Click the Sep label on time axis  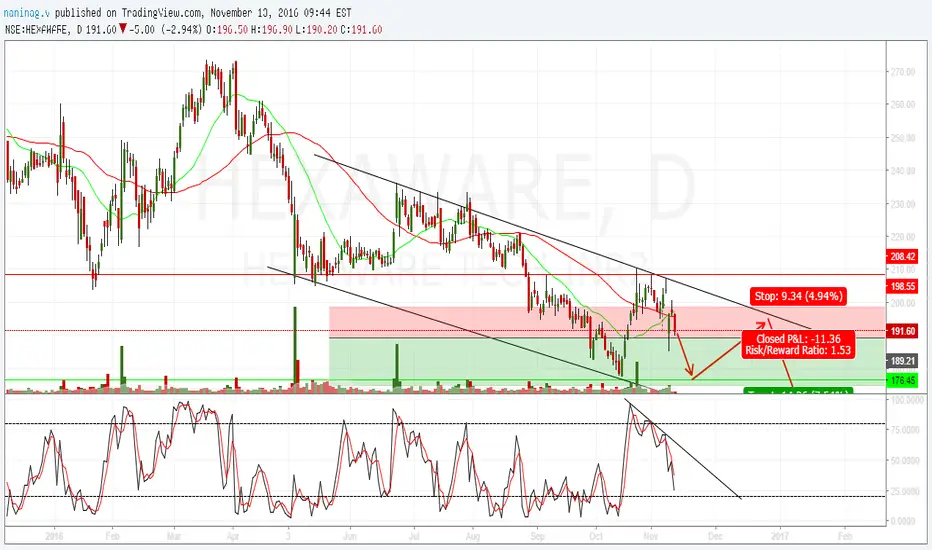pyautogui.click(x=537, y=536)
